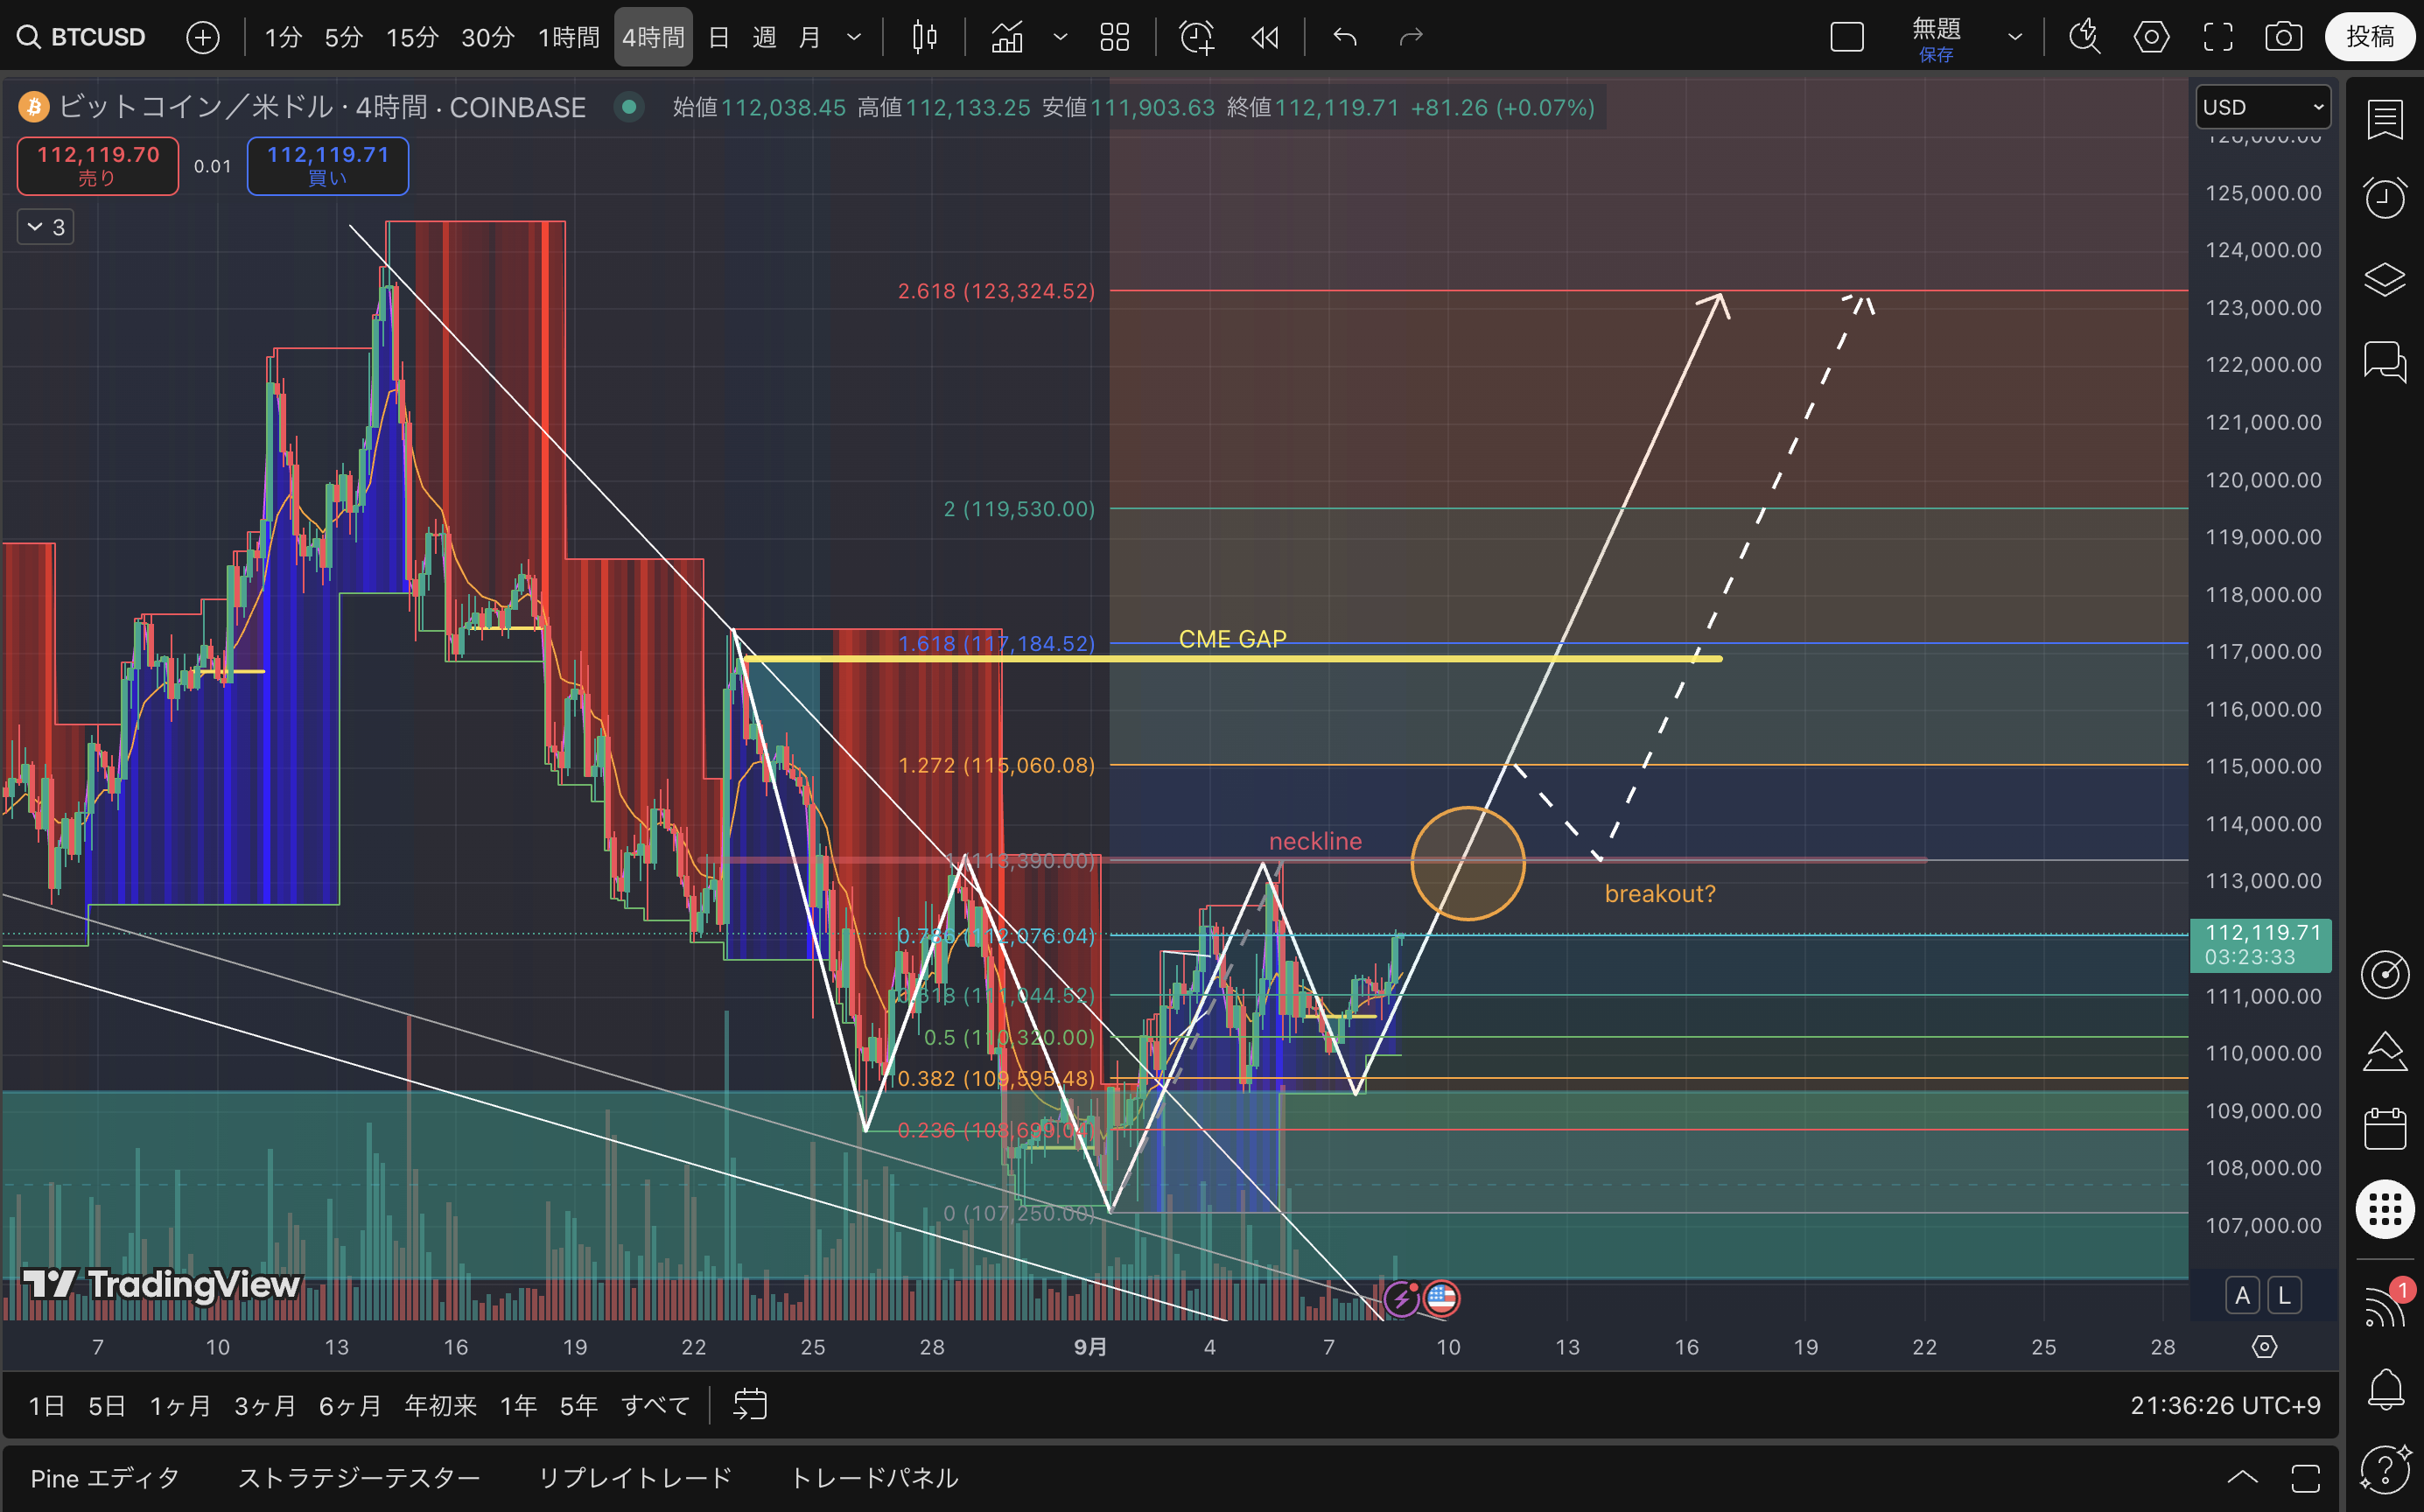Open chart settings hexagon icon

click(x=2151, y=38)
